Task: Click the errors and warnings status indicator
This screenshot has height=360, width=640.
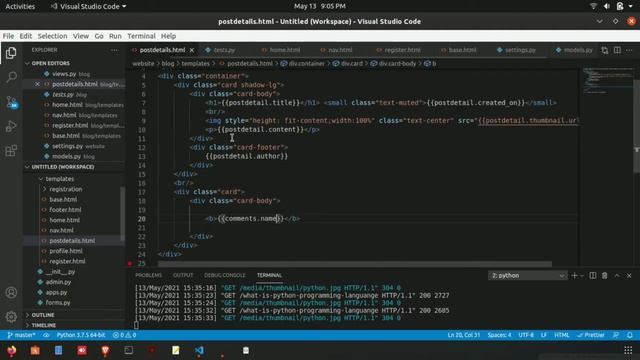Action: [x=124, y=335]
